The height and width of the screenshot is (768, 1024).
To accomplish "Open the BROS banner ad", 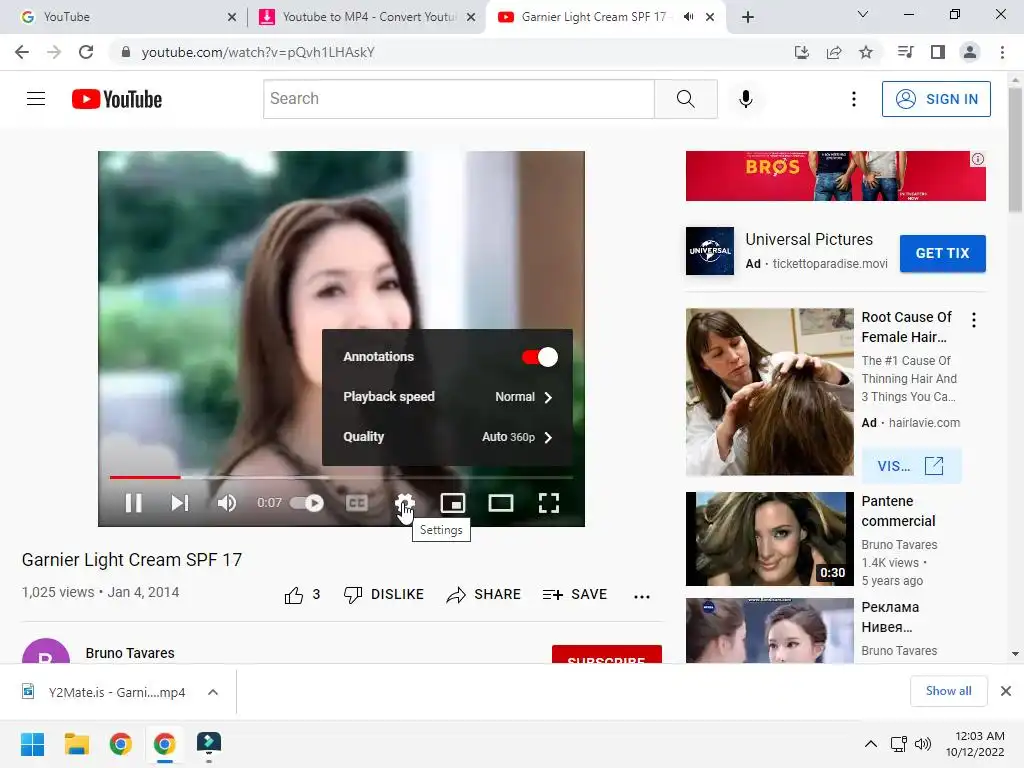I will [x=835, y=176].
